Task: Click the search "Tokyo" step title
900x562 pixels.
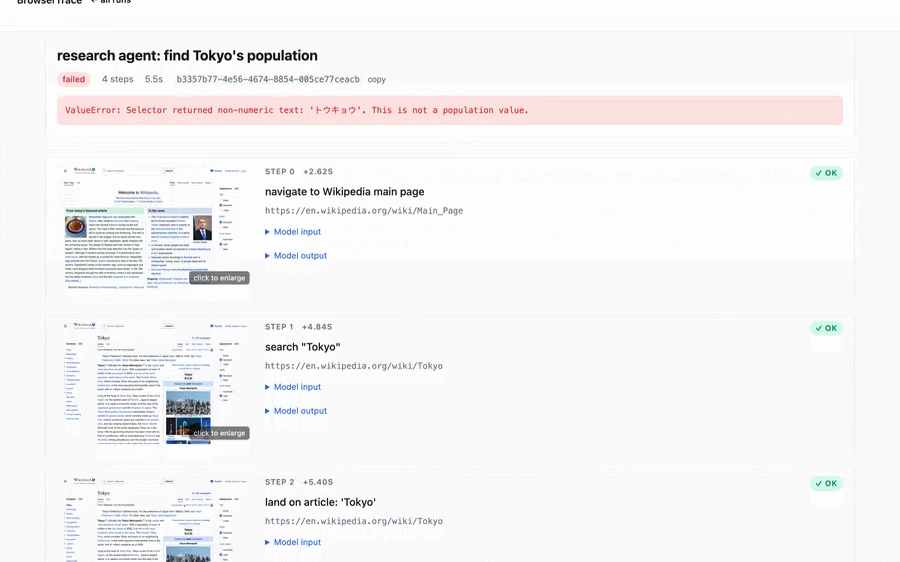Action: coord(302,347)
